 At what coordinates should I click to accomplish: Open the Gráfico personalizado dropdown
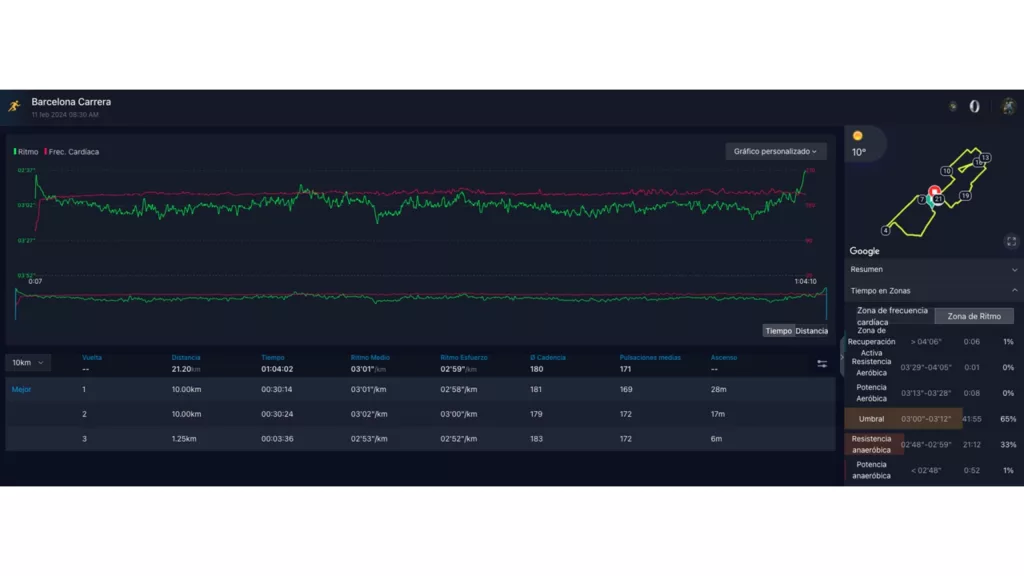tap(775, 151)
